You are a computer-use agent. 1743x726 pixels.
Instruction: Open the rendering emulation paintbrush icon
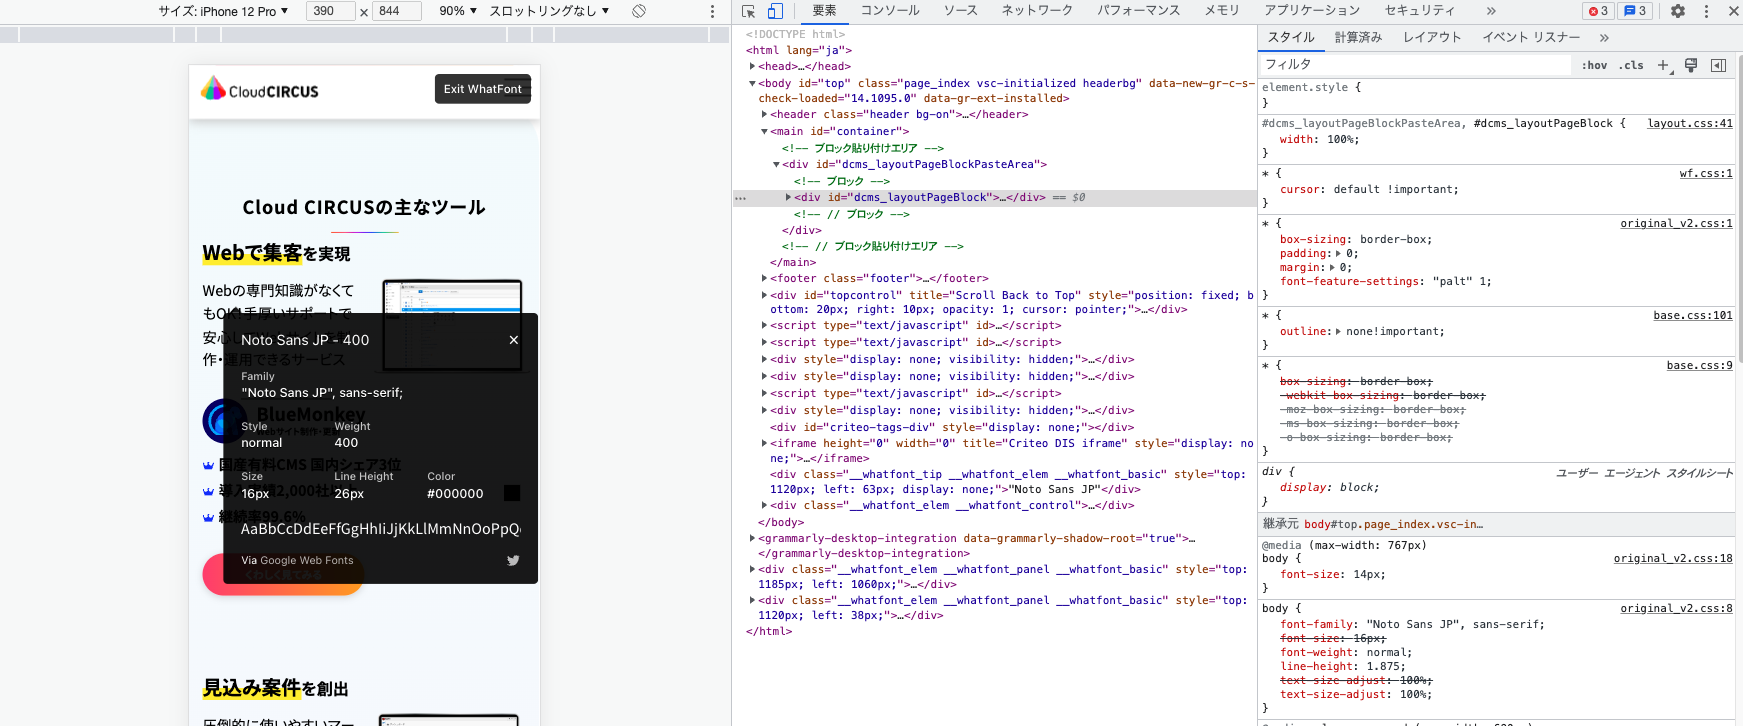(x=1691, y=65)
